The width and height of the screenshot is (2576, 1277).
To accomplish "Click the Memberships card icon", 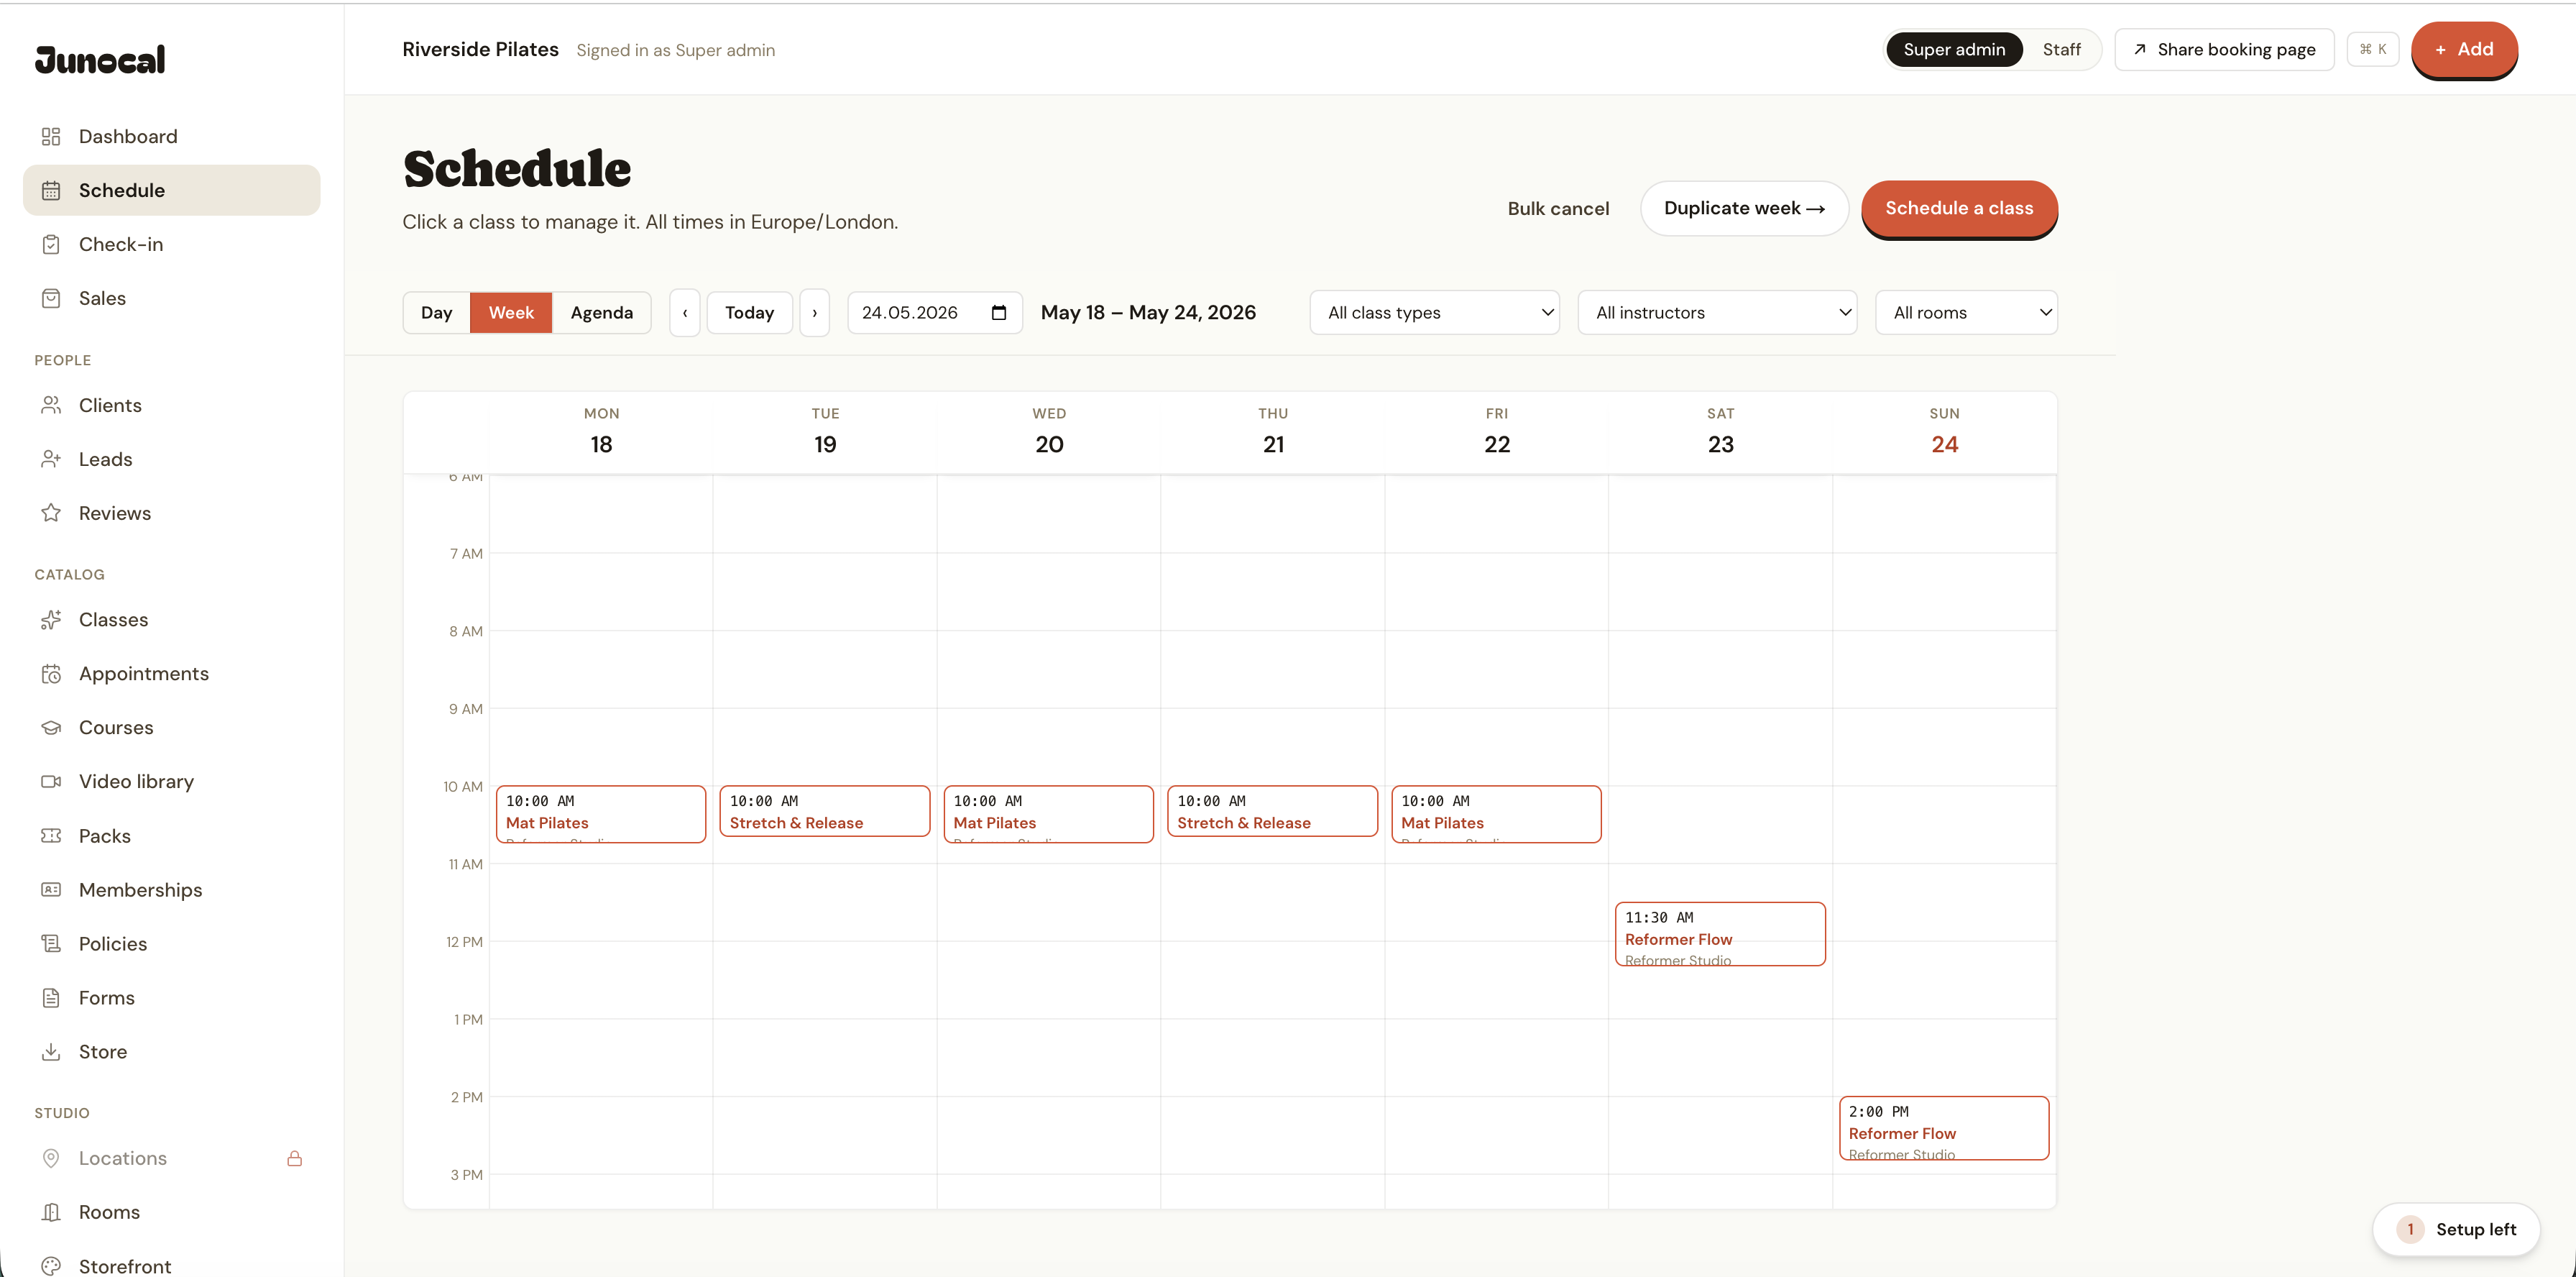I will pos(51,890).
